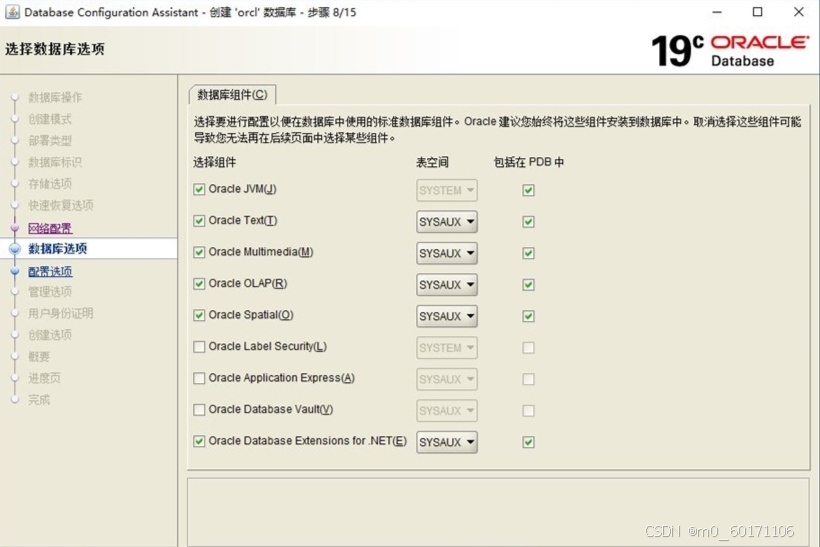Open tablespace dropdown for Oracle Application Express
The height and width of the screenshot is (547, 820).
pyautogui.click(x=447, y=379)
